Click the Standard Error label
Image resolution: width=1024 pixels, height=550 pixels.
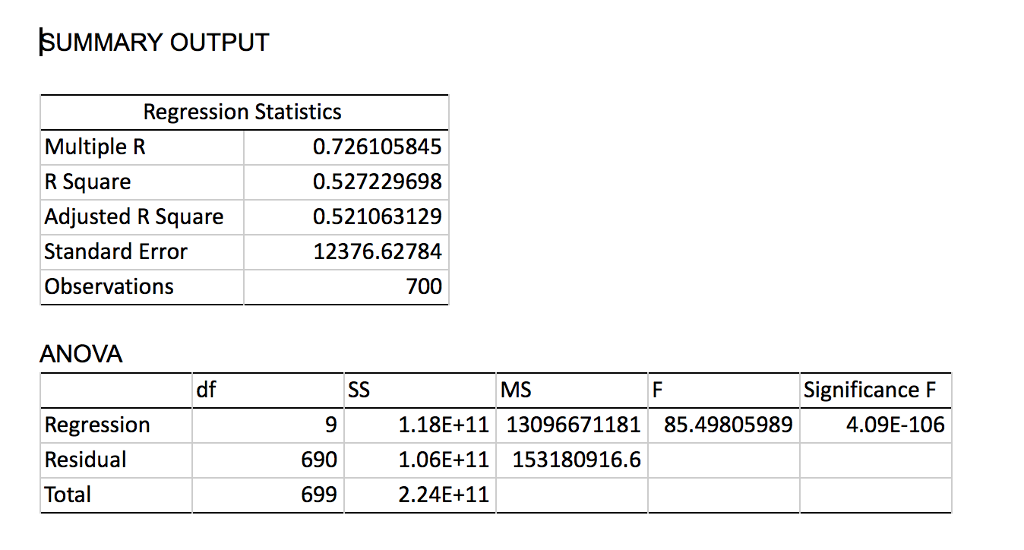coord(116,251)
